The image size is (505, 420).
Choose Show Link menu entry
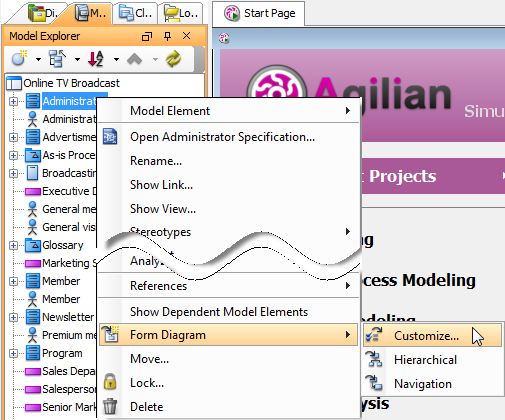pyautogui.click(x=229, y=185)
